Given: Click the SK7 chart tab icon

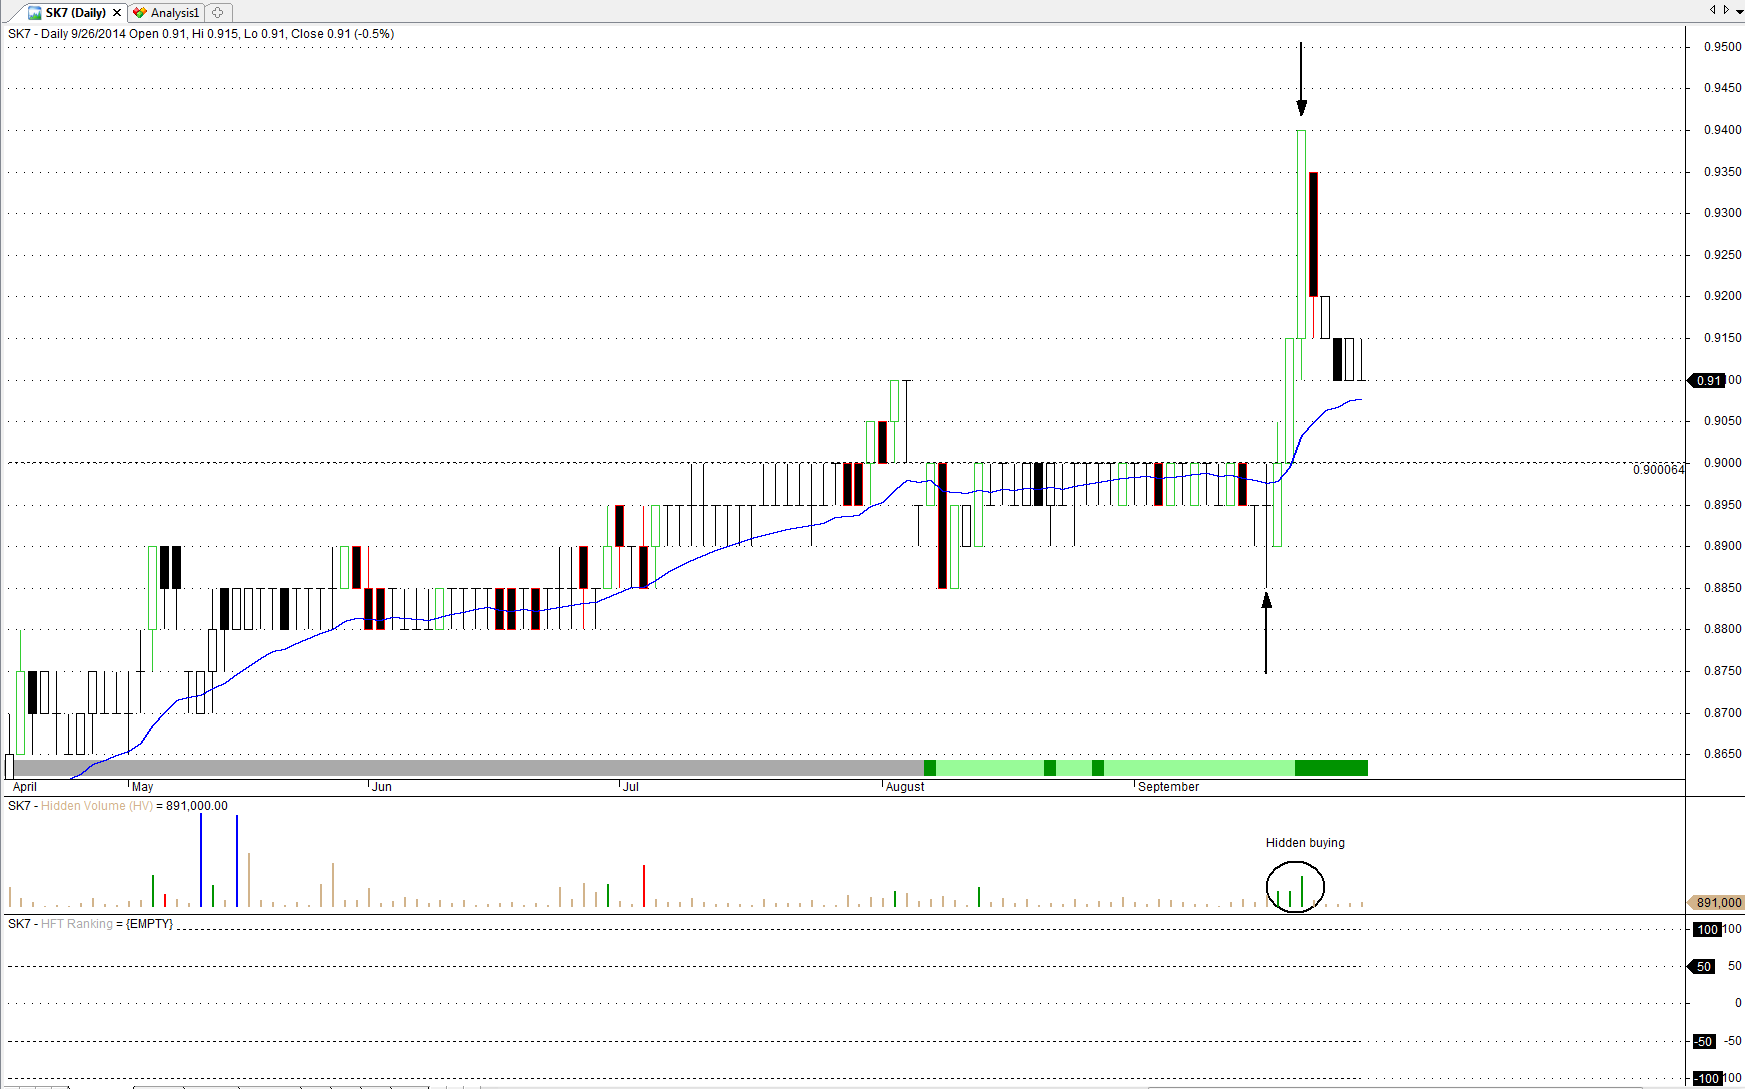Looking at the screenshot, I should point(35,13).
